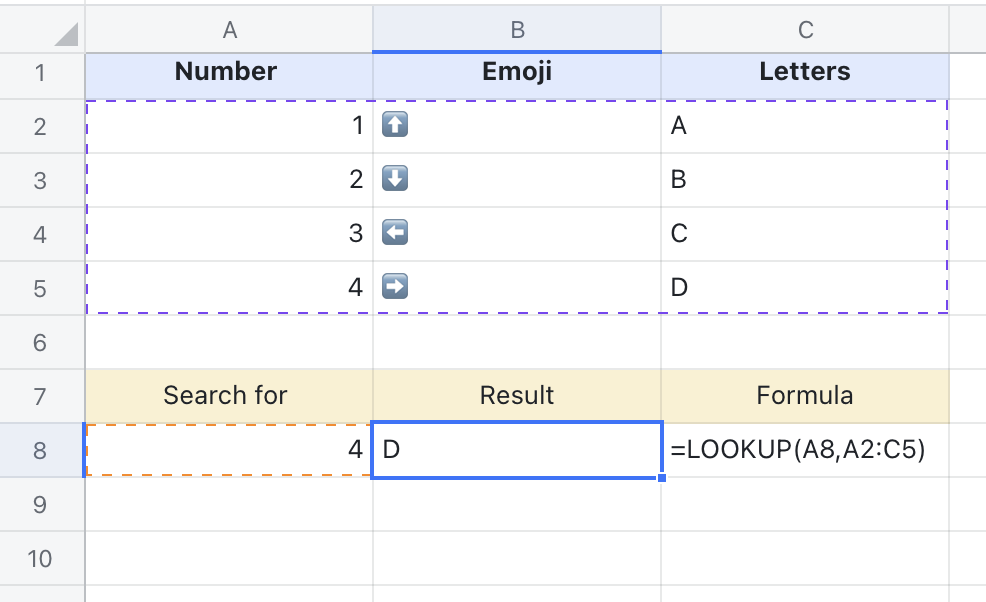Click the blue up-arrow emoji in row 2
The image size is (986, 602).
[395, 126]
